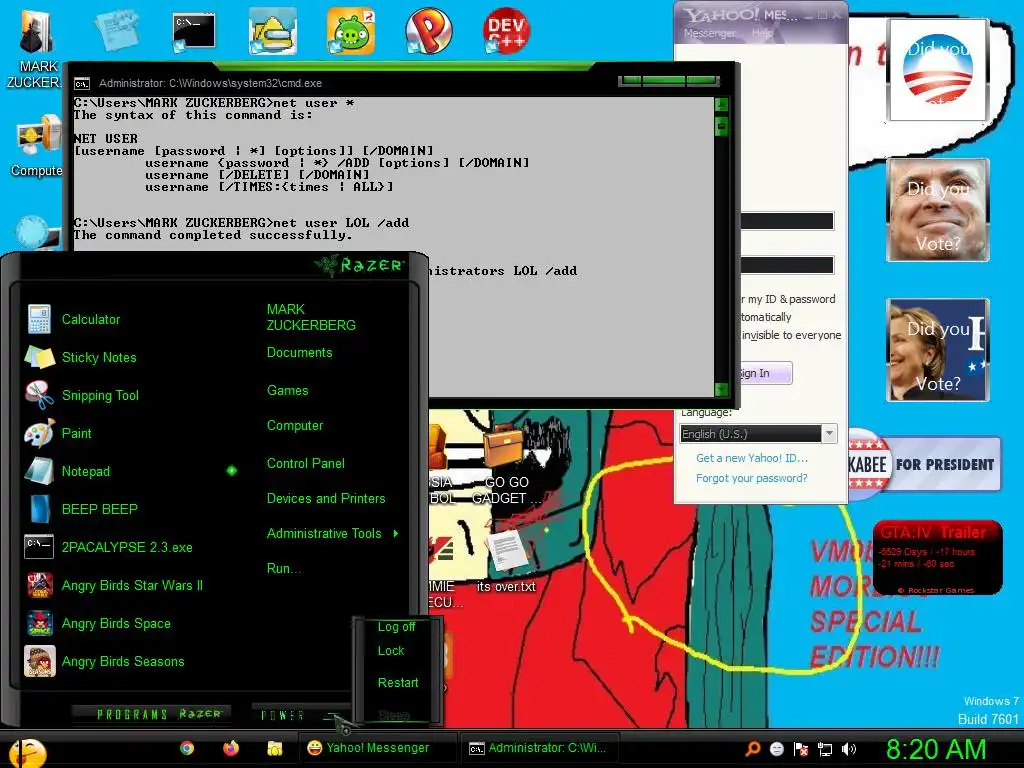Click the McCain Did you Vote gadget
The width and height of the screenshot is (1024, 768).
(938, 210)
